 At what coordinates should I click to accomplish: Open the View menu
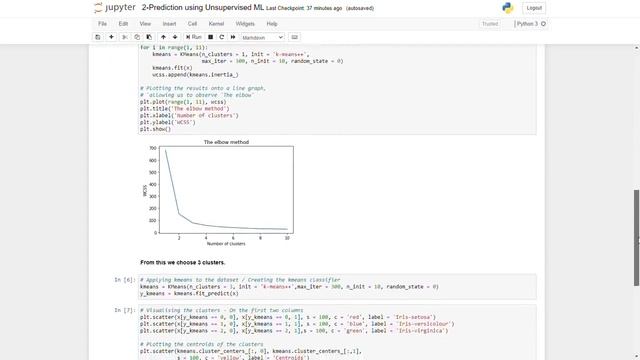pos(145,24)
